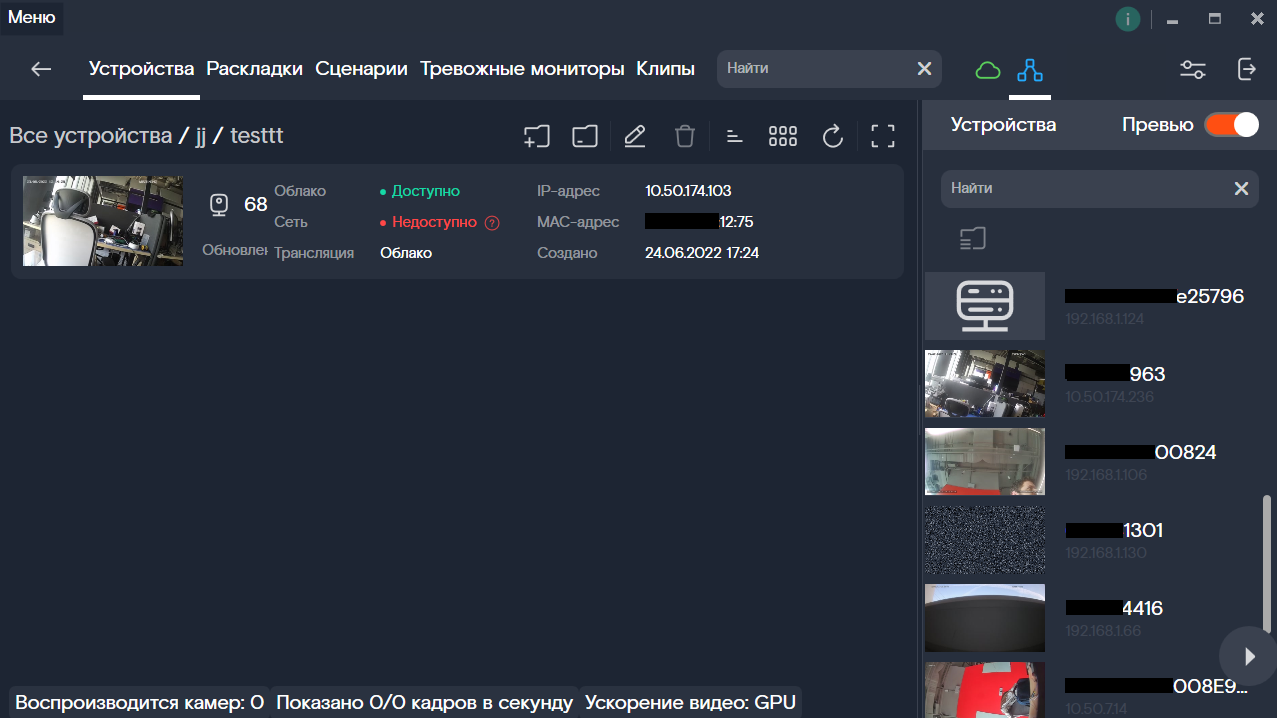Open the Меню button
This screenshot has height=718, width=1277.
[31, 17]
